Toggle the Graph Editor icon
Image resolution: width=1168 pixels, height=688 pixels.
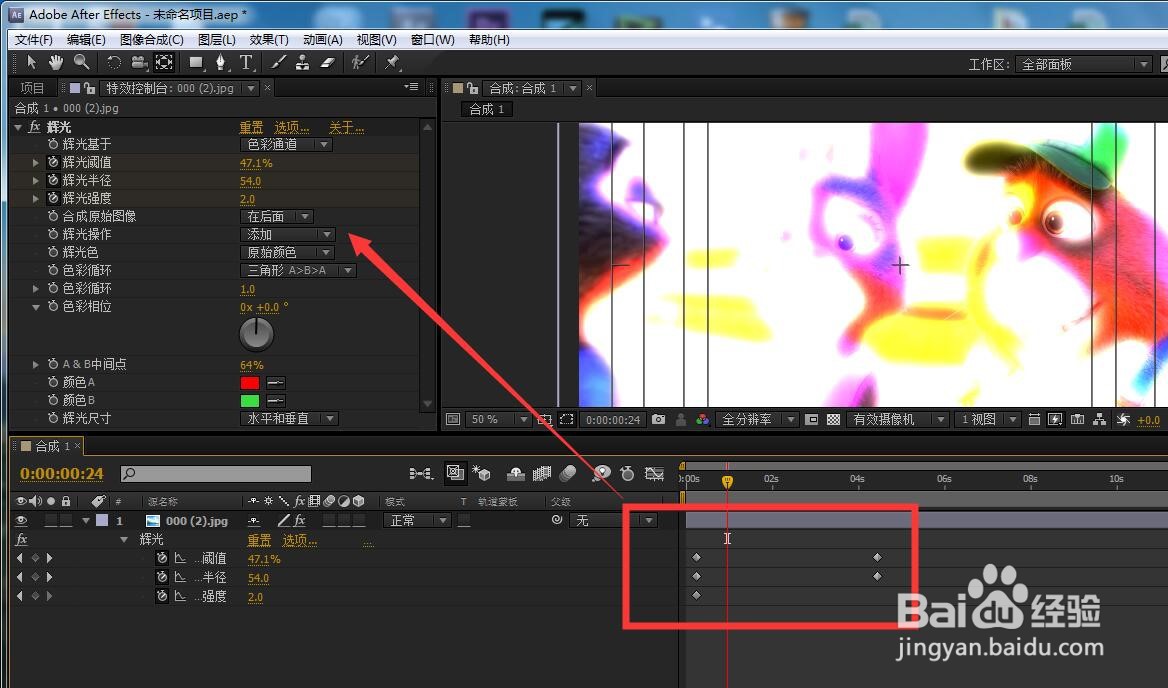coord(654,474)
